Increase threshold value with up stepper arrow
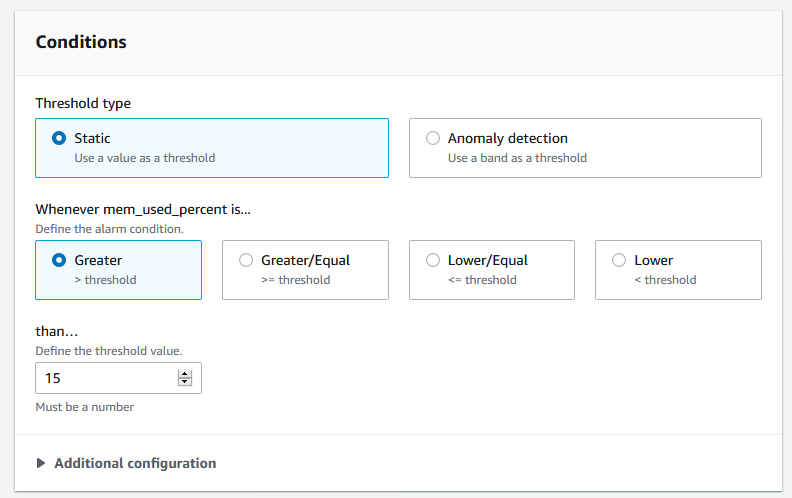 [x=185, y=374]
